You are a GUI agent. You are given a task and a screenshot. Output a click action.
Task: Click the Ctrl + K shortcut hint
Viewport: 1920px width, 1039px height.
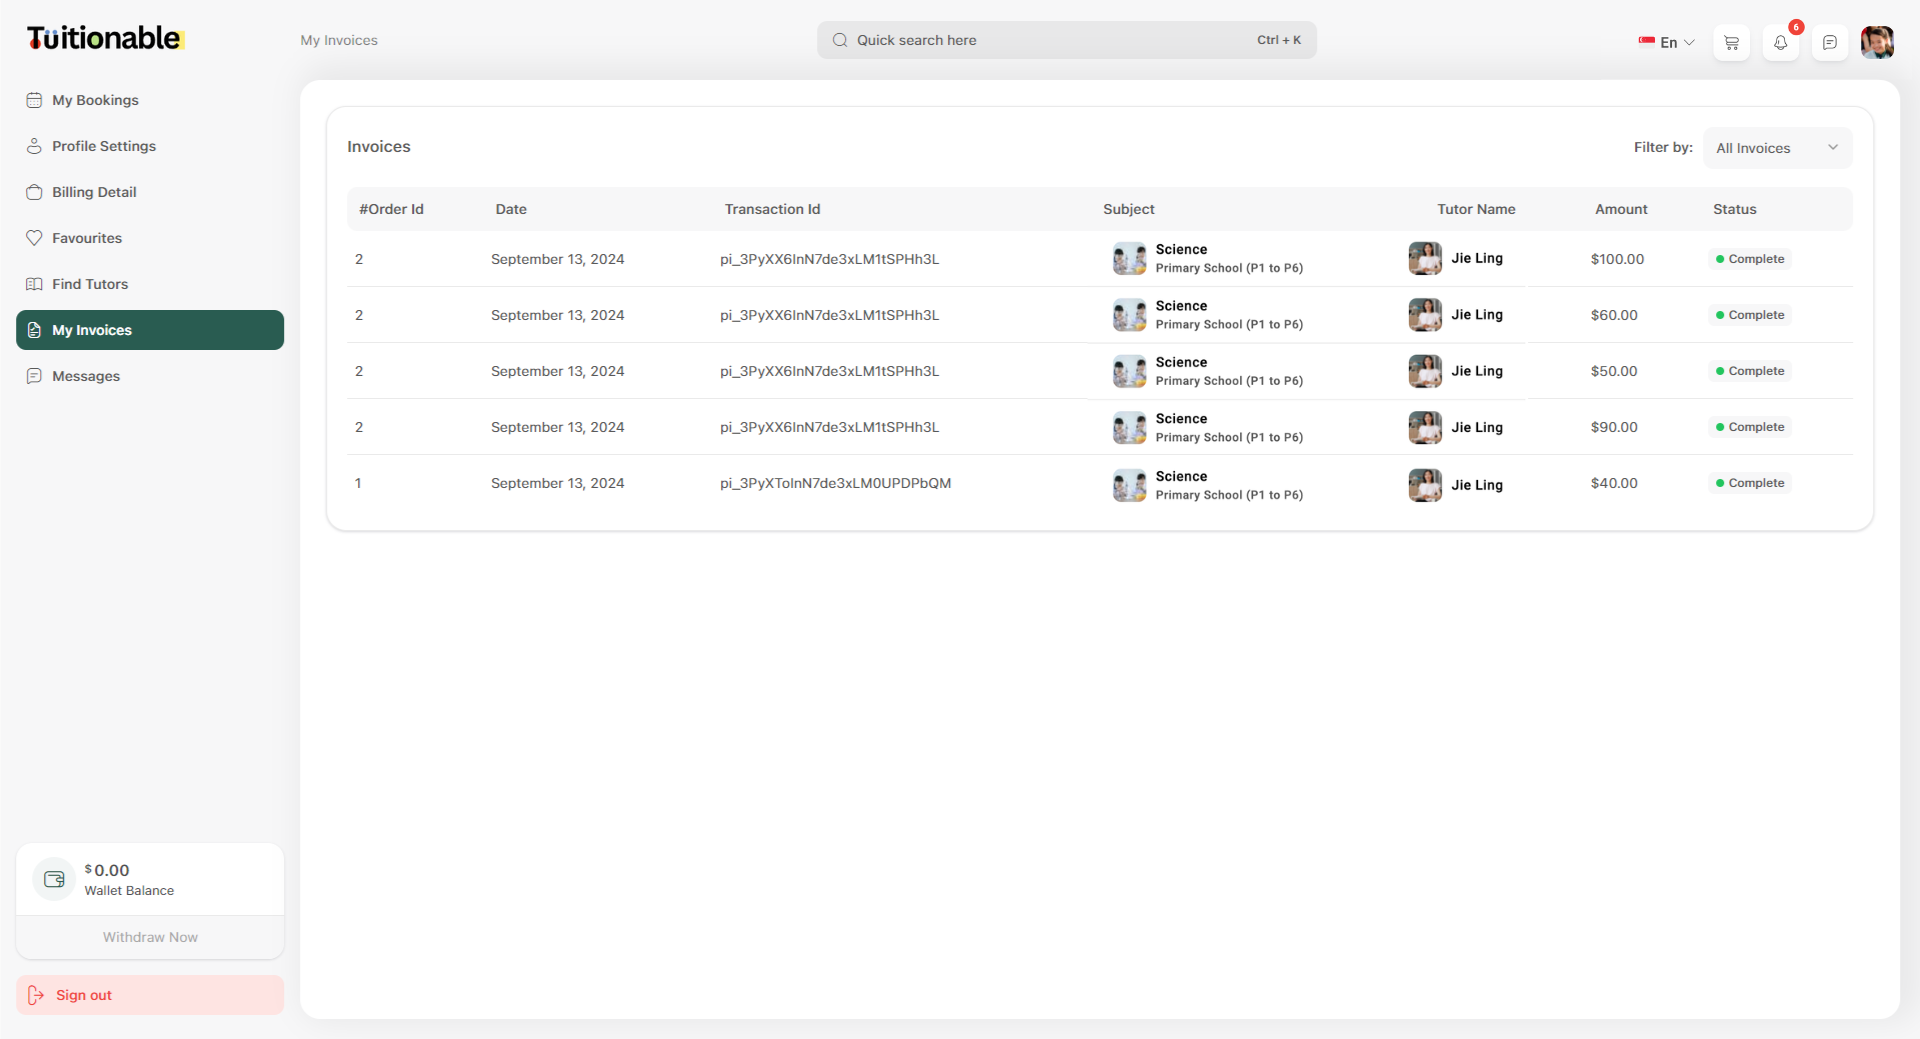coord(1279,40)
